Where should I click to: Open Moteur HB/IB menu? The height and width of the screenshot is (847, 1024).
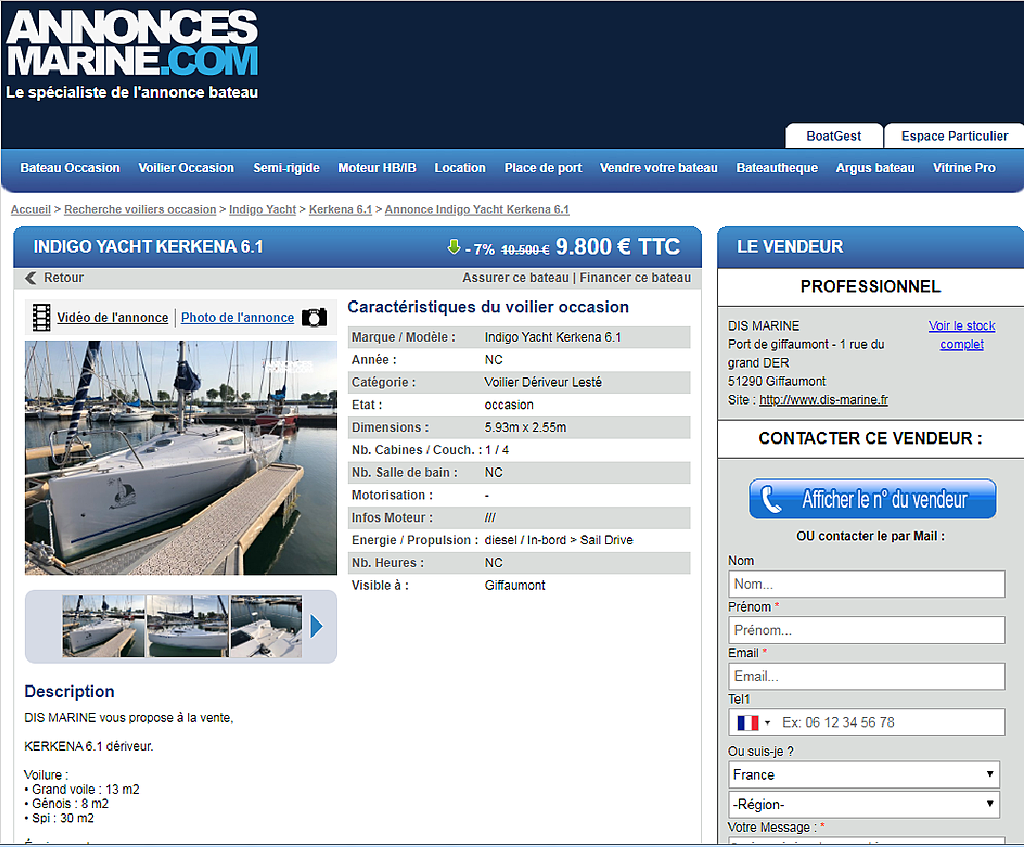click(377, 168)
